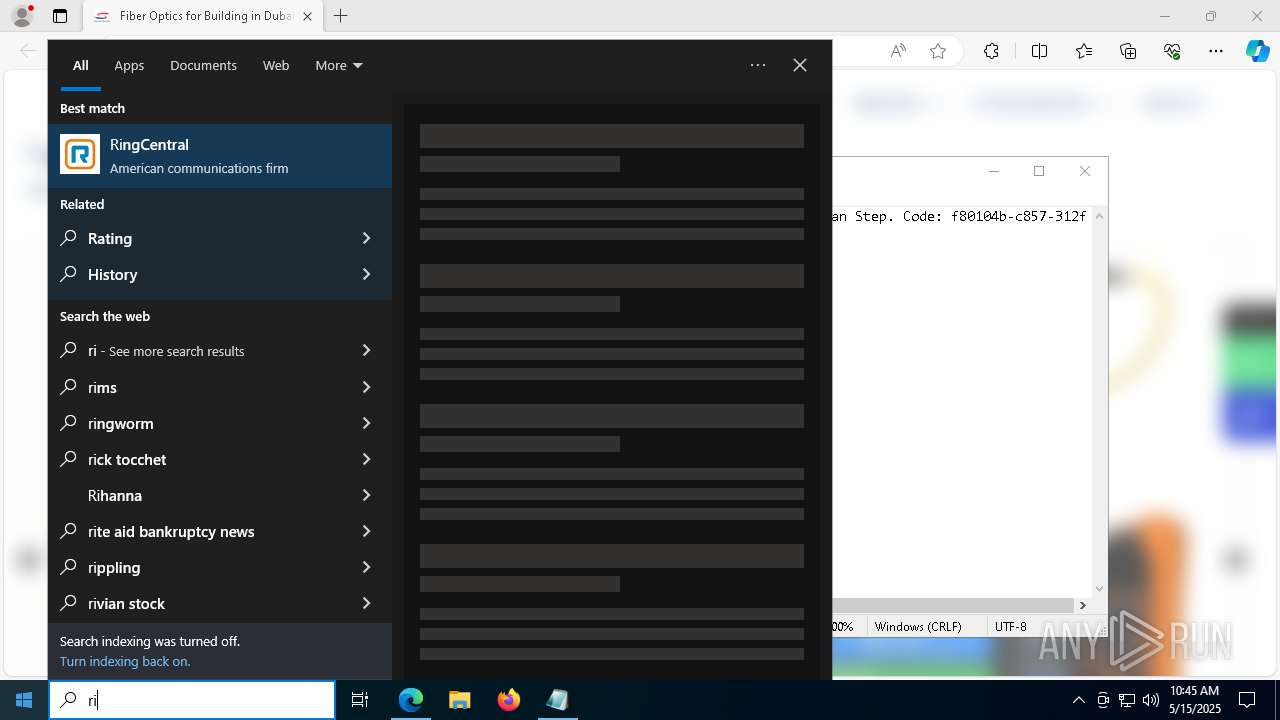Open search panel options ellipsis
1280x720 pixels.
coord(758,65)
